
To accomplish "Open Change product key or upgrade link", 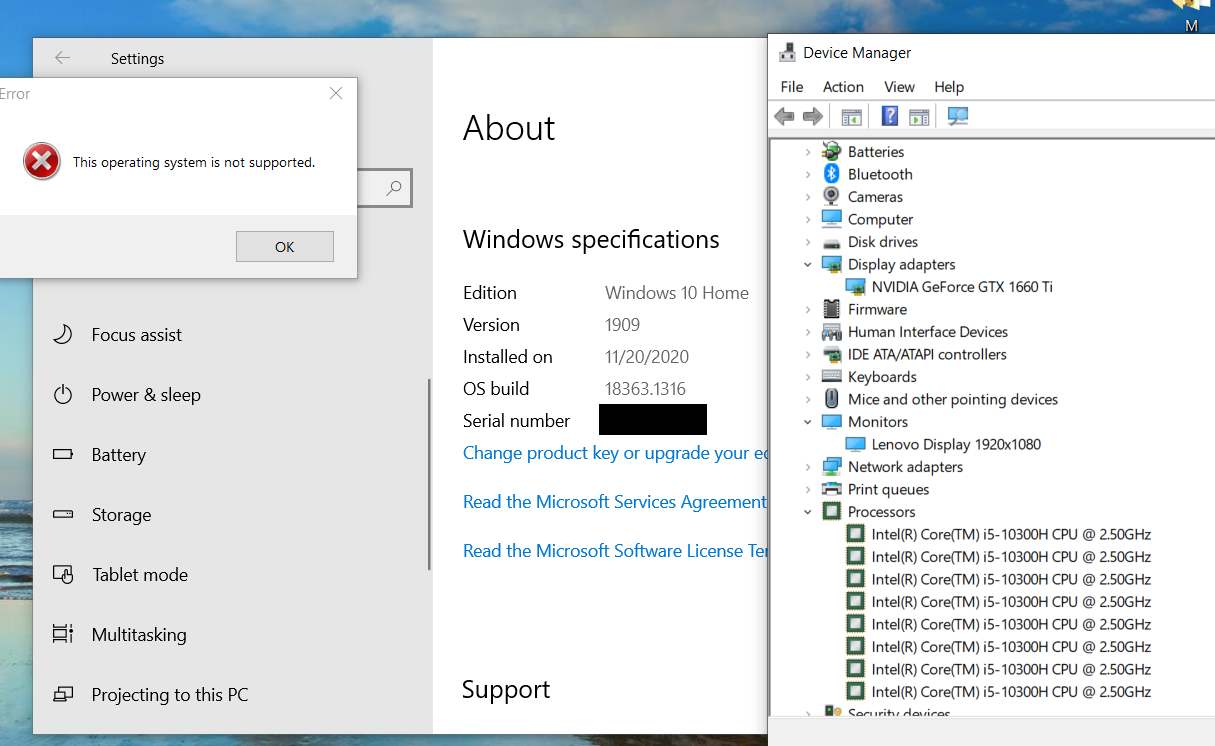I will [x=615, y=453].
